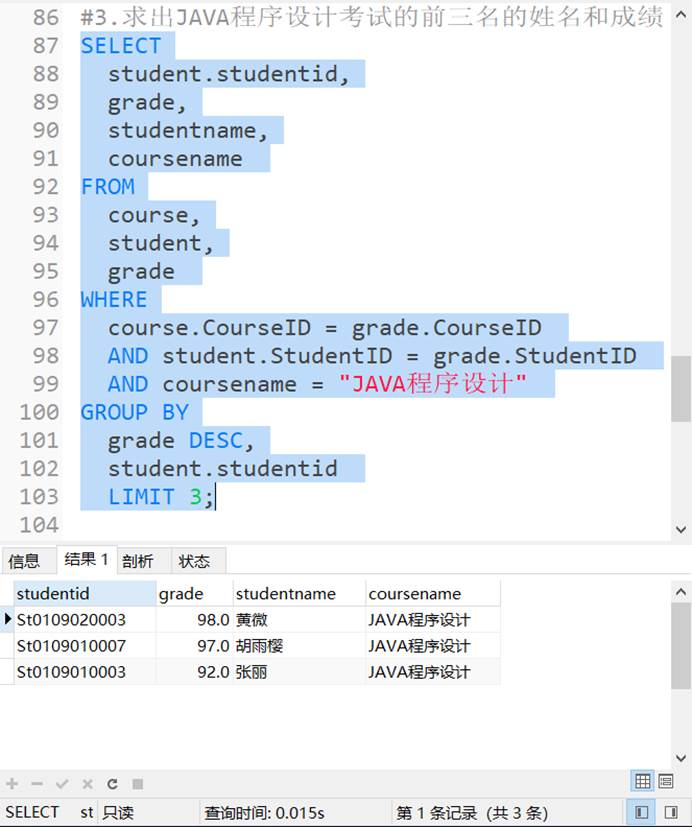Screen dimensions: 692x827
Task: Click the results grid scrollbar thumb
Action: coord(681,646)
